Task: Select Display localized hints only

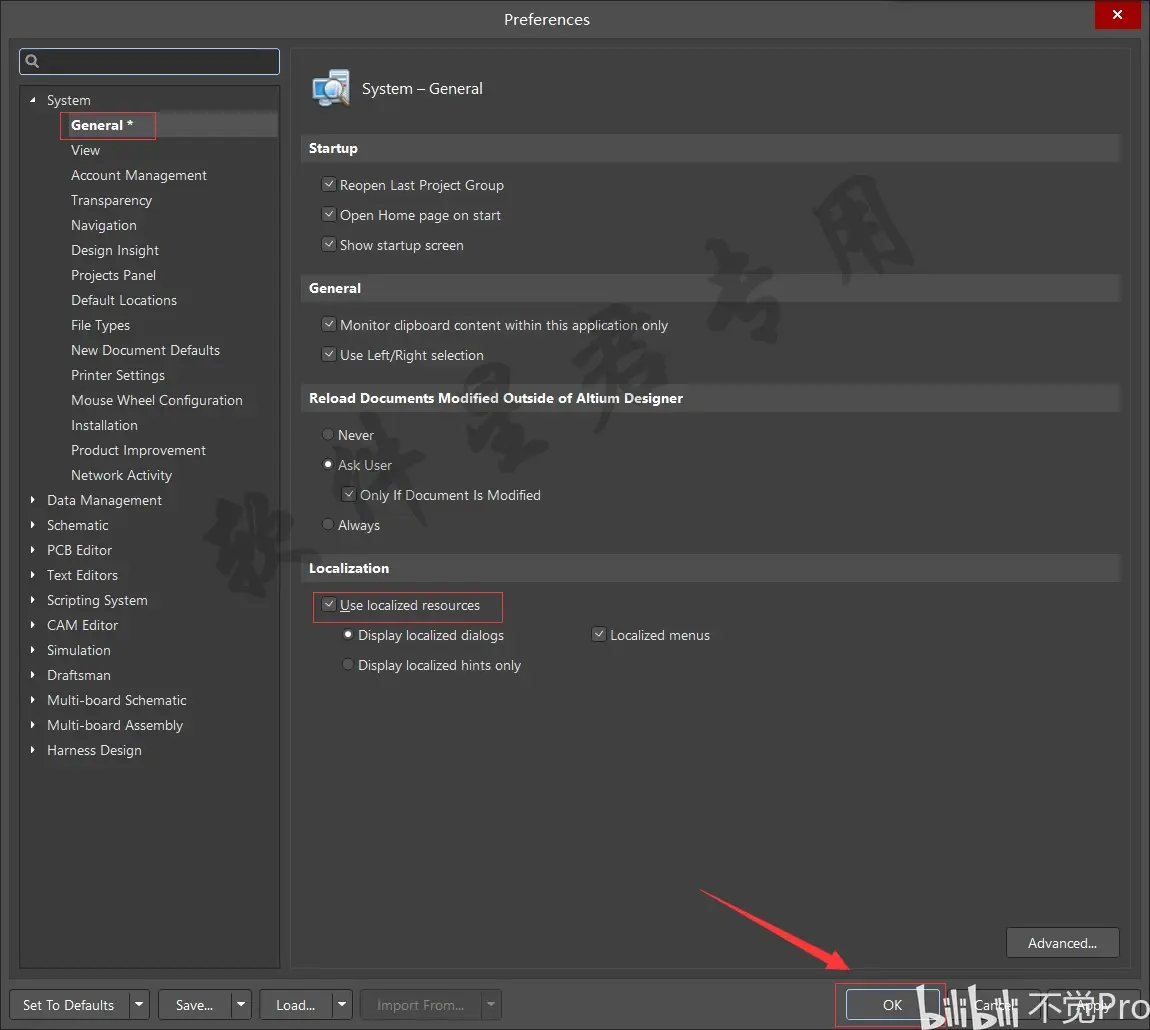Action: (x=348, y=665)
